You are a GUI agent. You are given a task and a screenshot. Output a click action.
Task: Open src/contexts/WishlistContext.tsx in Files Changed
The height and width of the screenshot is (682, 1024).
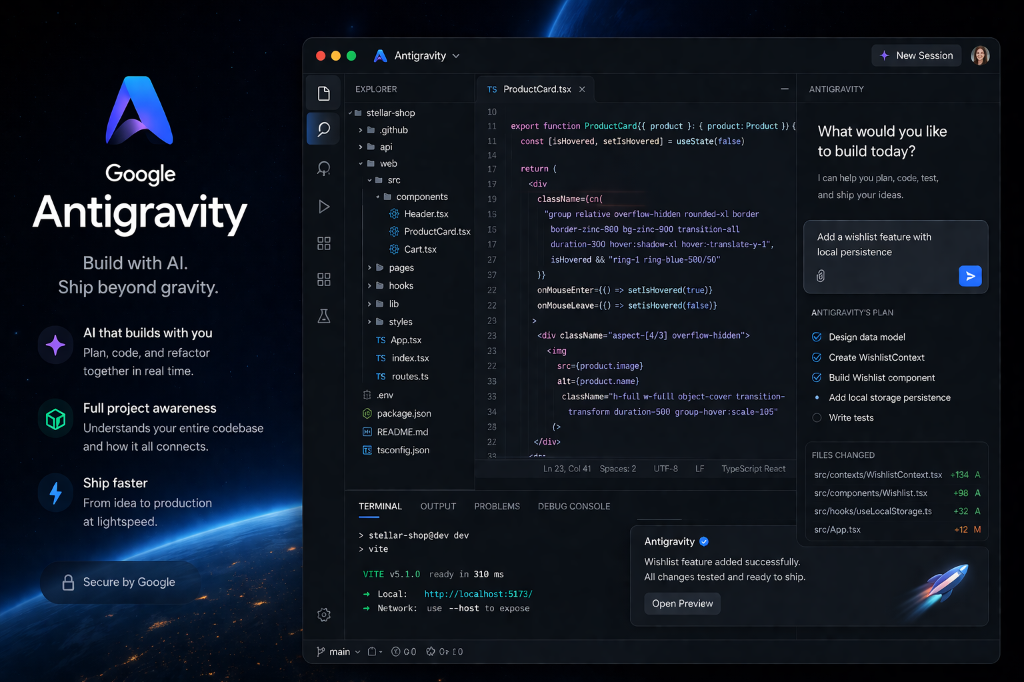[x=897, y=475]
